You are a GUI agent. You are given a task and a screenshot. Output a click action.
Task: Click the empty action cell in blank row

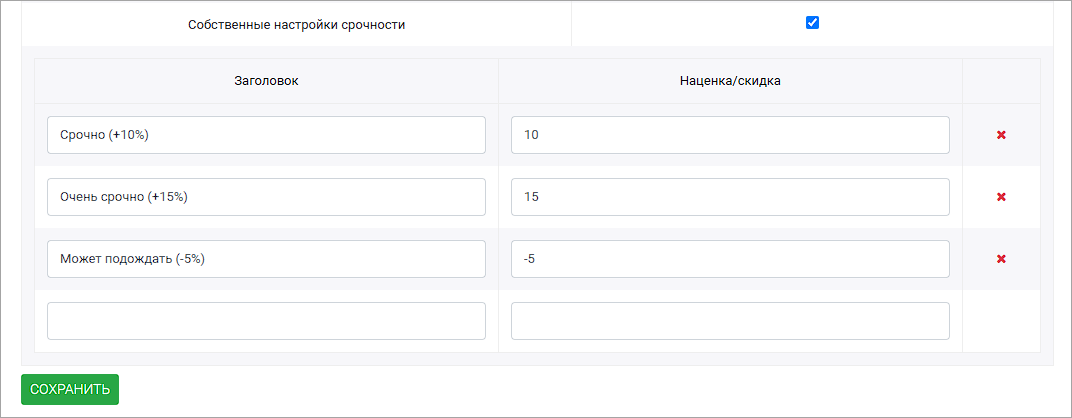tap(1002, 321)
